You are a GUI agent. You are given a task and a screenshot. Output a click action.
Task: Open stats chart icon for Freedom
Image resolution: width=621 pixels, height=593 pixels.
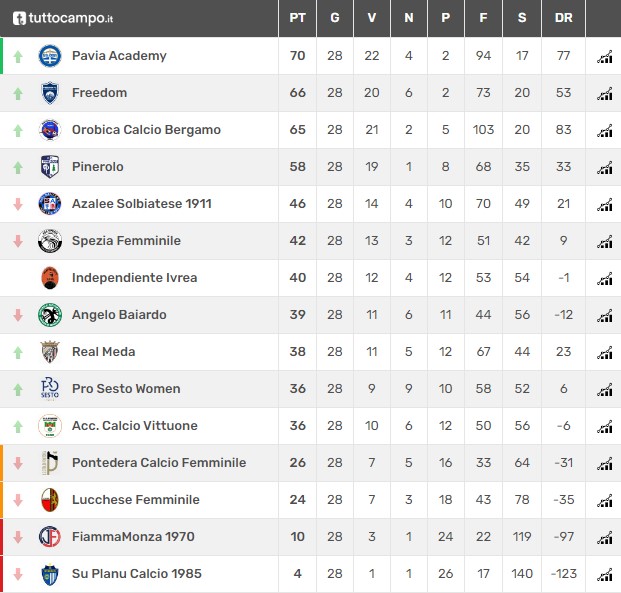[604, 94]
